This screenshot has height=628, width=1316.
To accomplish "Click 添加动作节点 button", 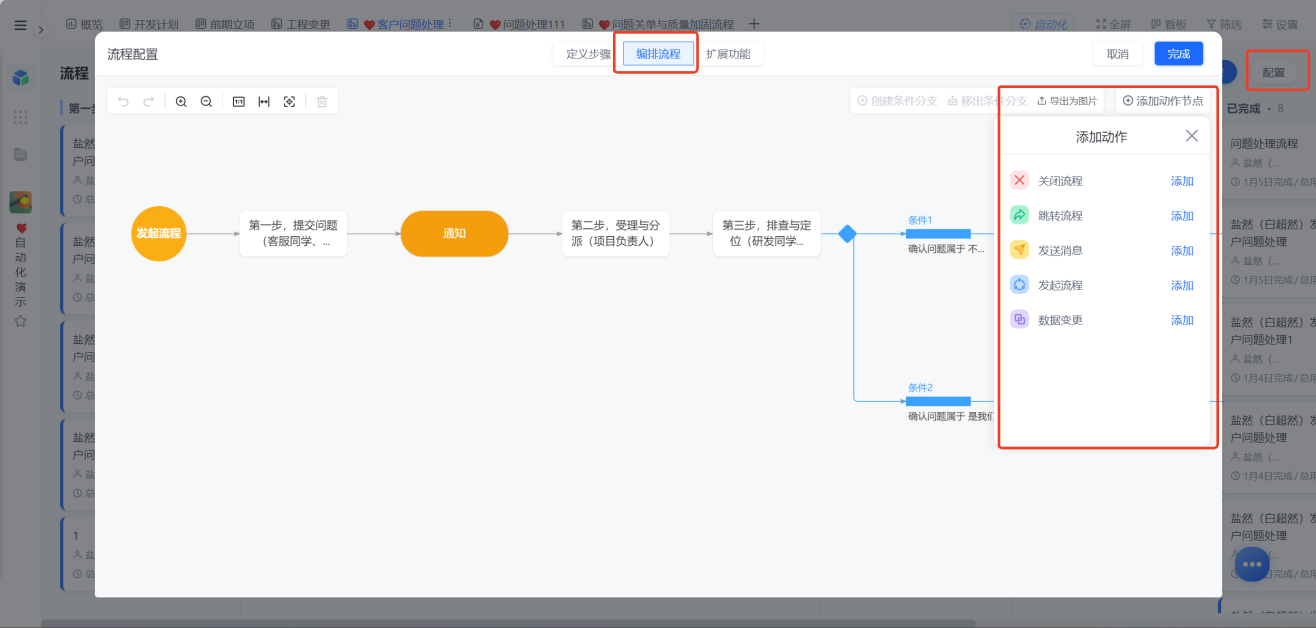I will click(1163, 101).
